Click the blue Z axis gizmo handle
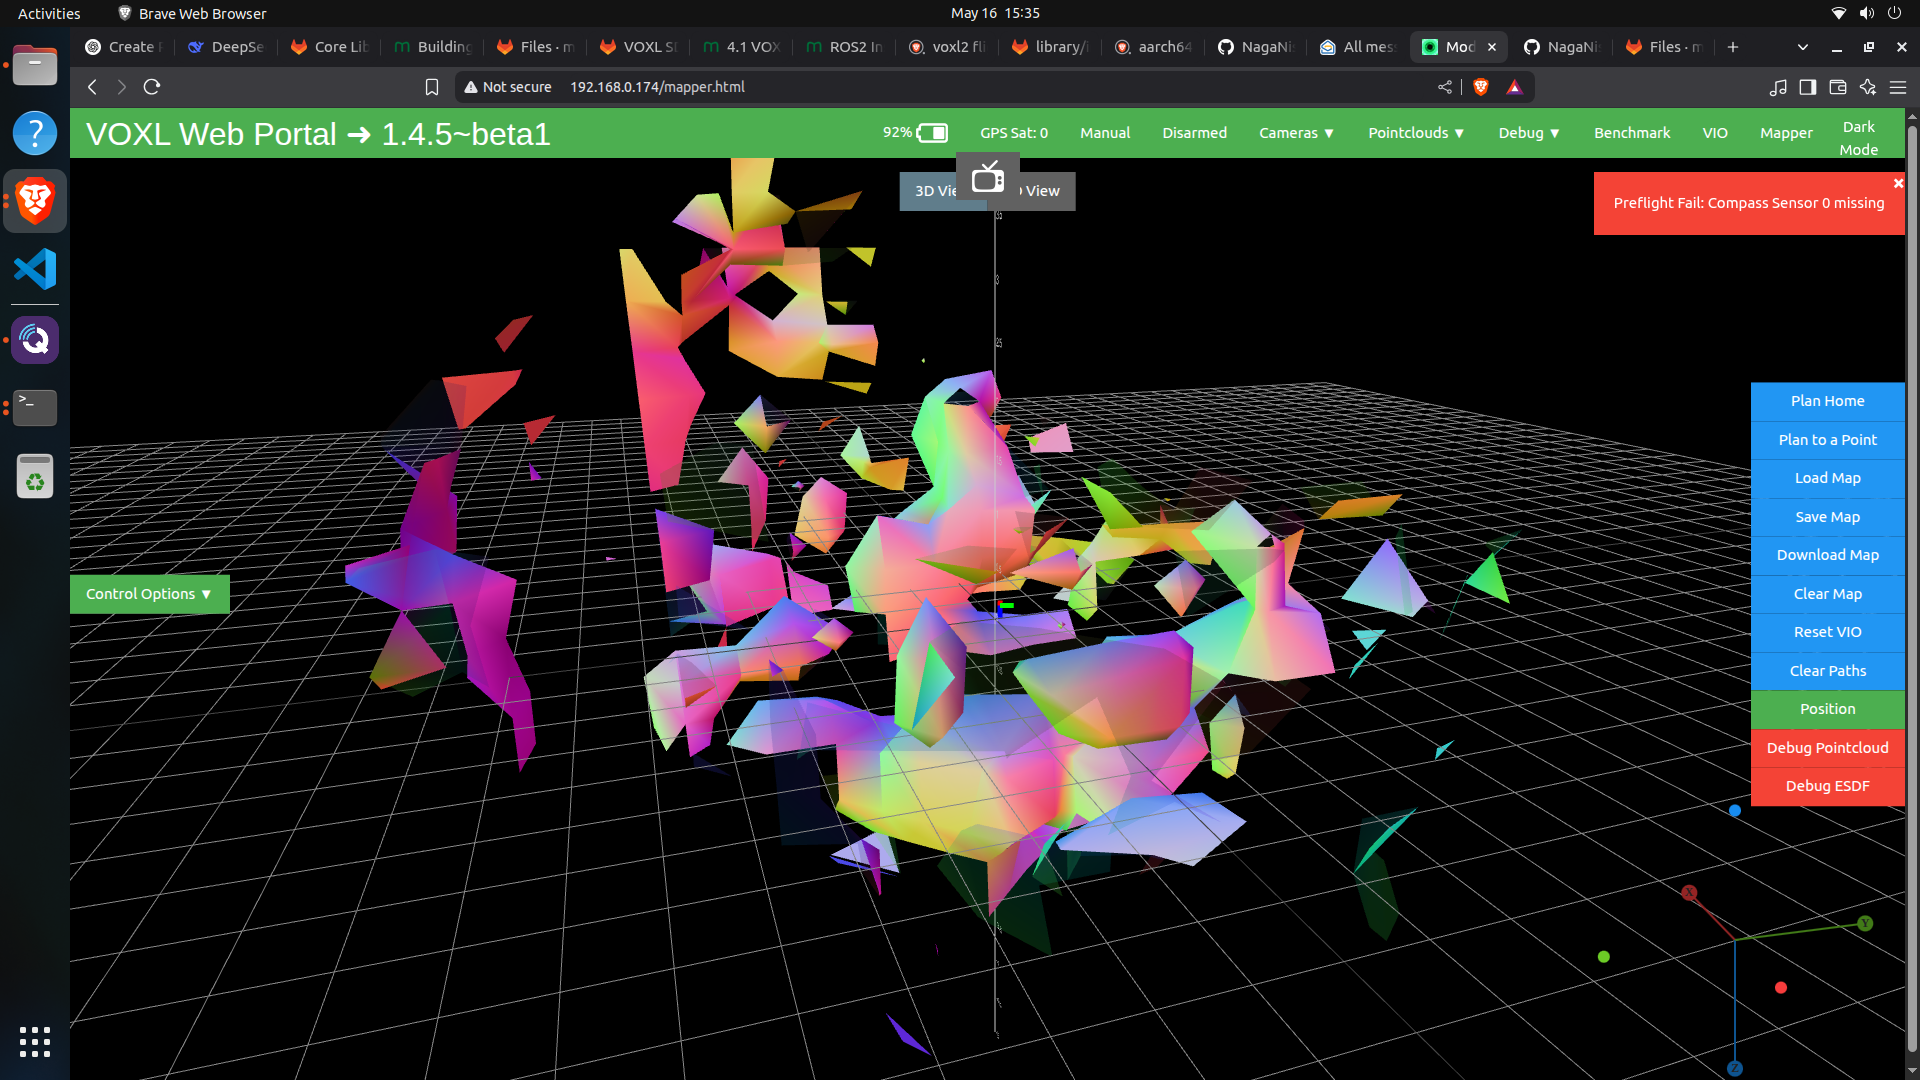This screenshot has height=1080, width=1920. point(1735,1068)
